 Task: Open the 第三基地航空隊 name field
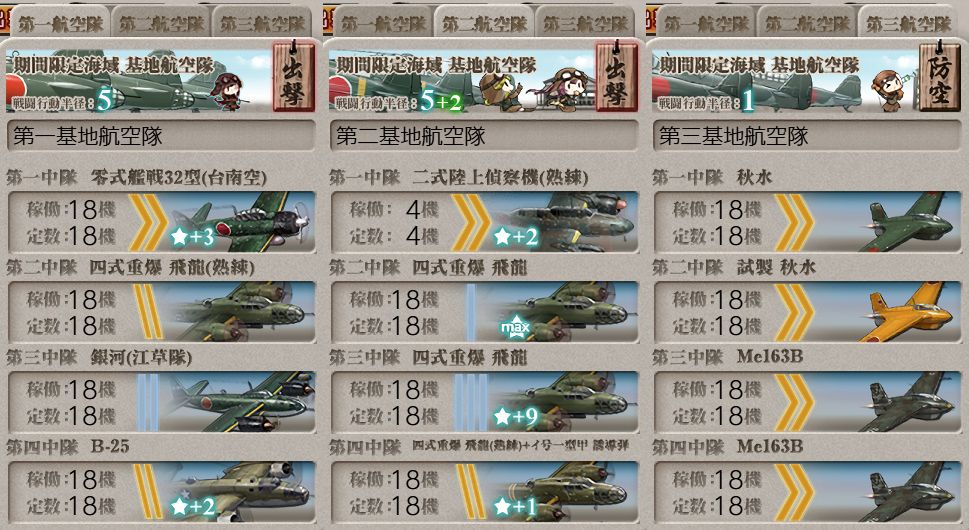point(807,136)
